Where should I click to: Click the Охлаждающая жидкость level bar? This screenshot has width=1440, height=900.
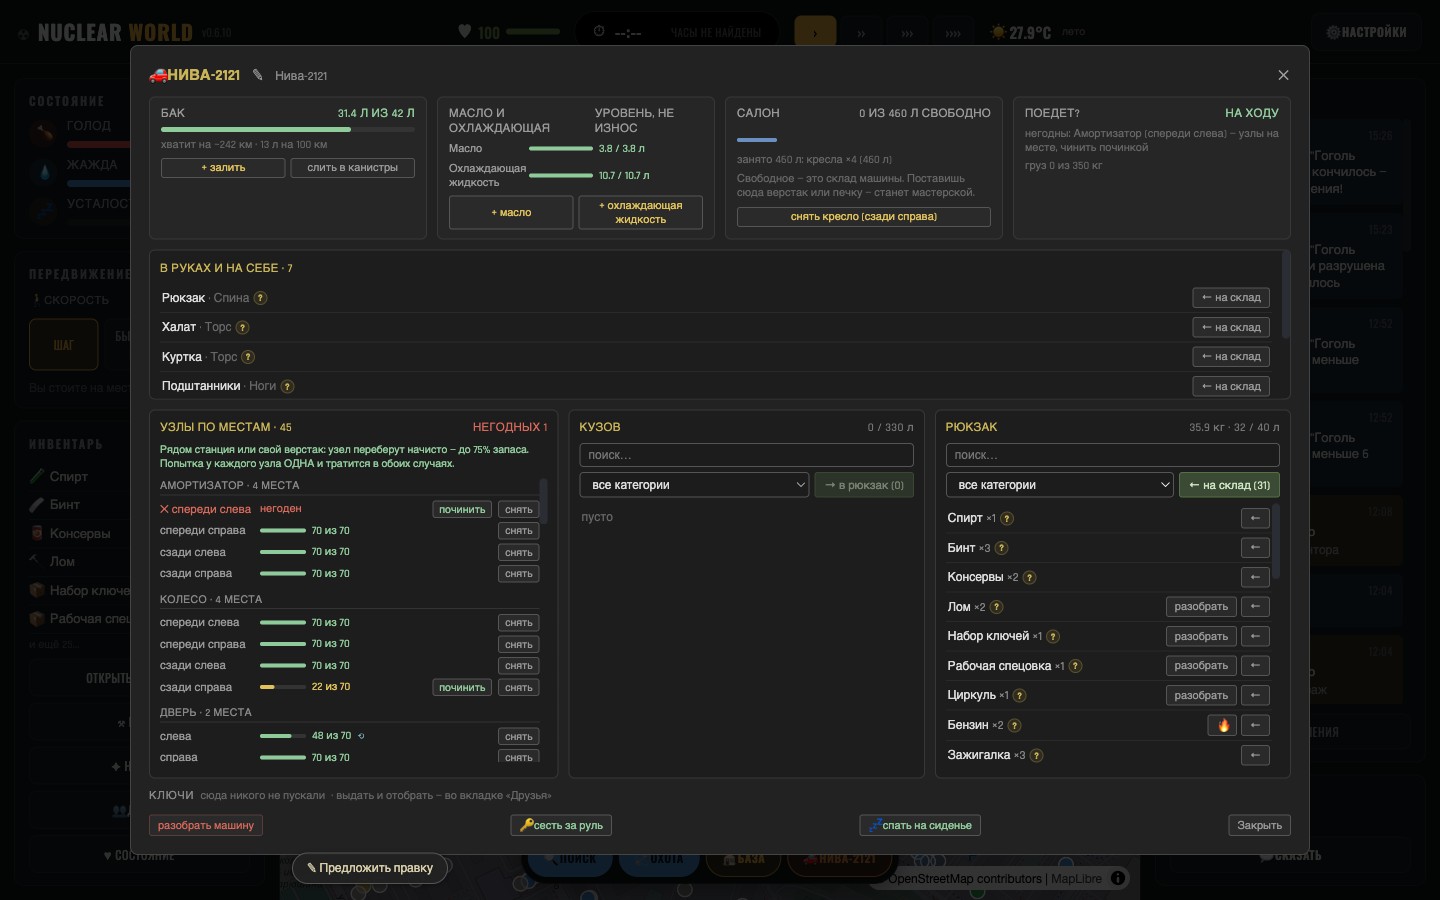click(561, 176)
